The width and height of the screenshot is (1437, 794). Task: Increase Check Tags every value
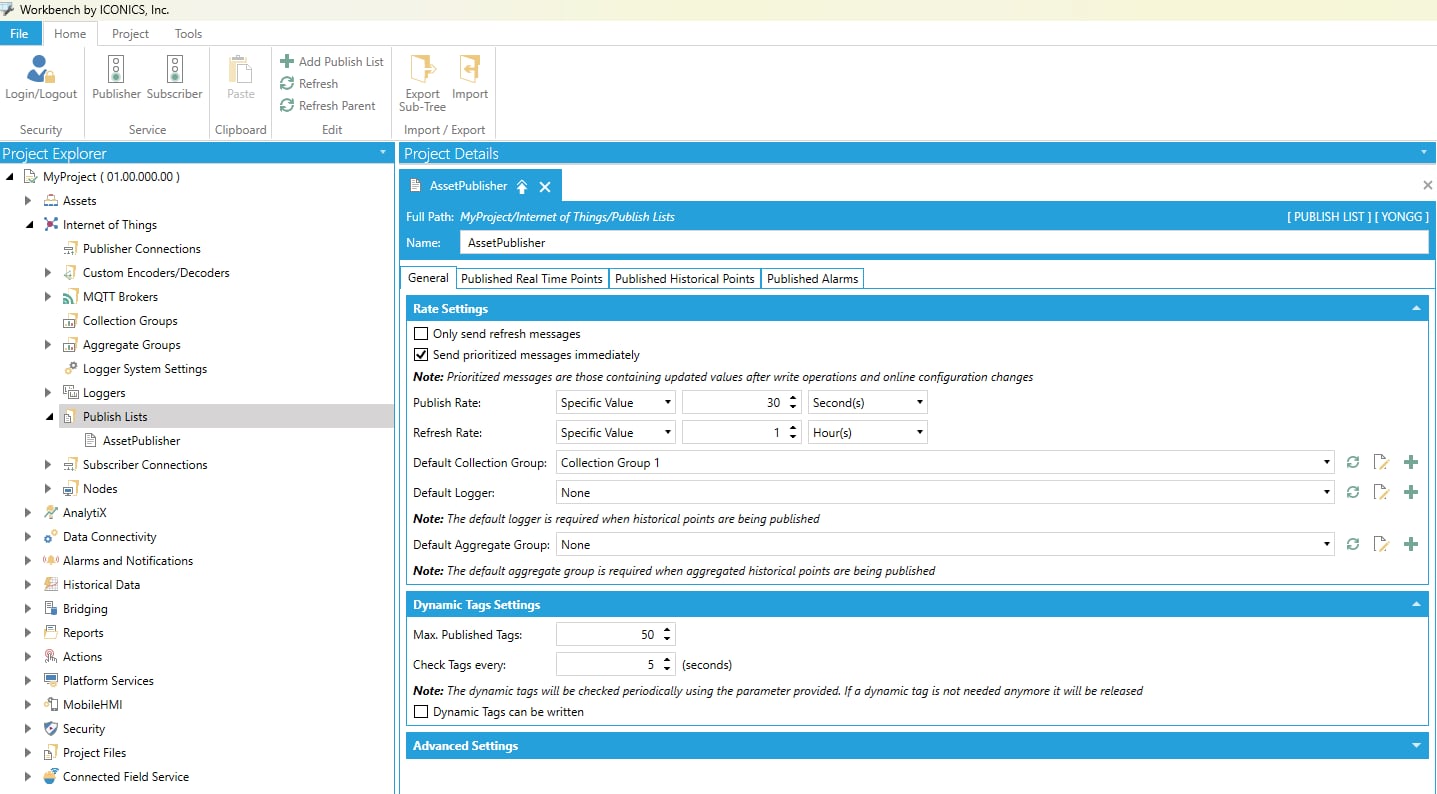click(x=667, y=659)
